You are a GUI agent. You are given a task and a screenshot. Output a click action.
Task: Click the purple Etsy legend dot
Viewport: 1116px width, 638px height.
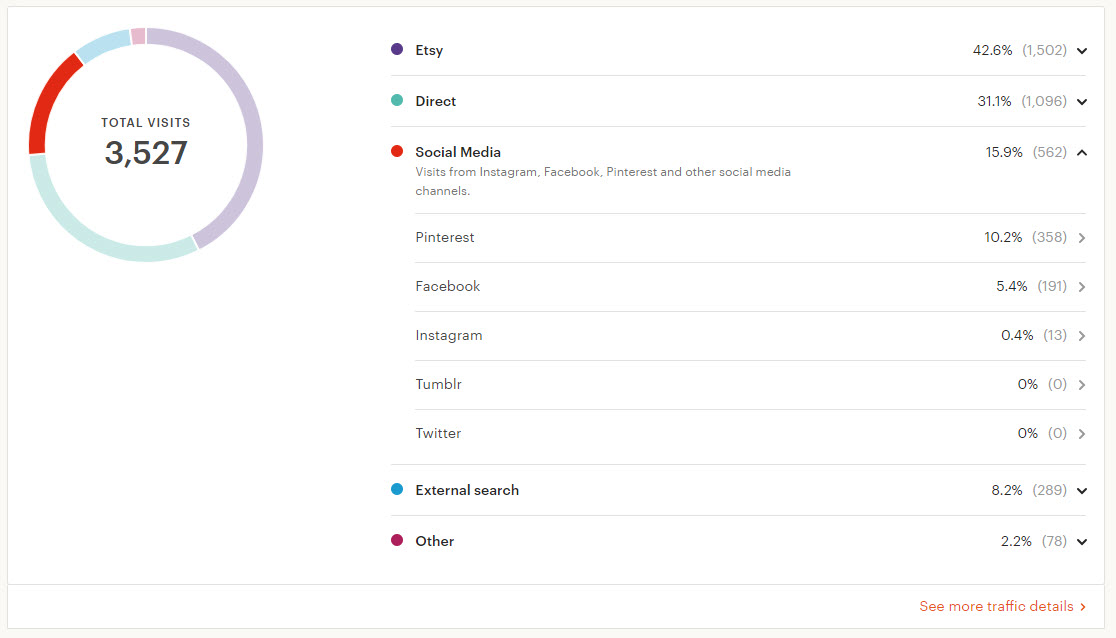point(397,49)
